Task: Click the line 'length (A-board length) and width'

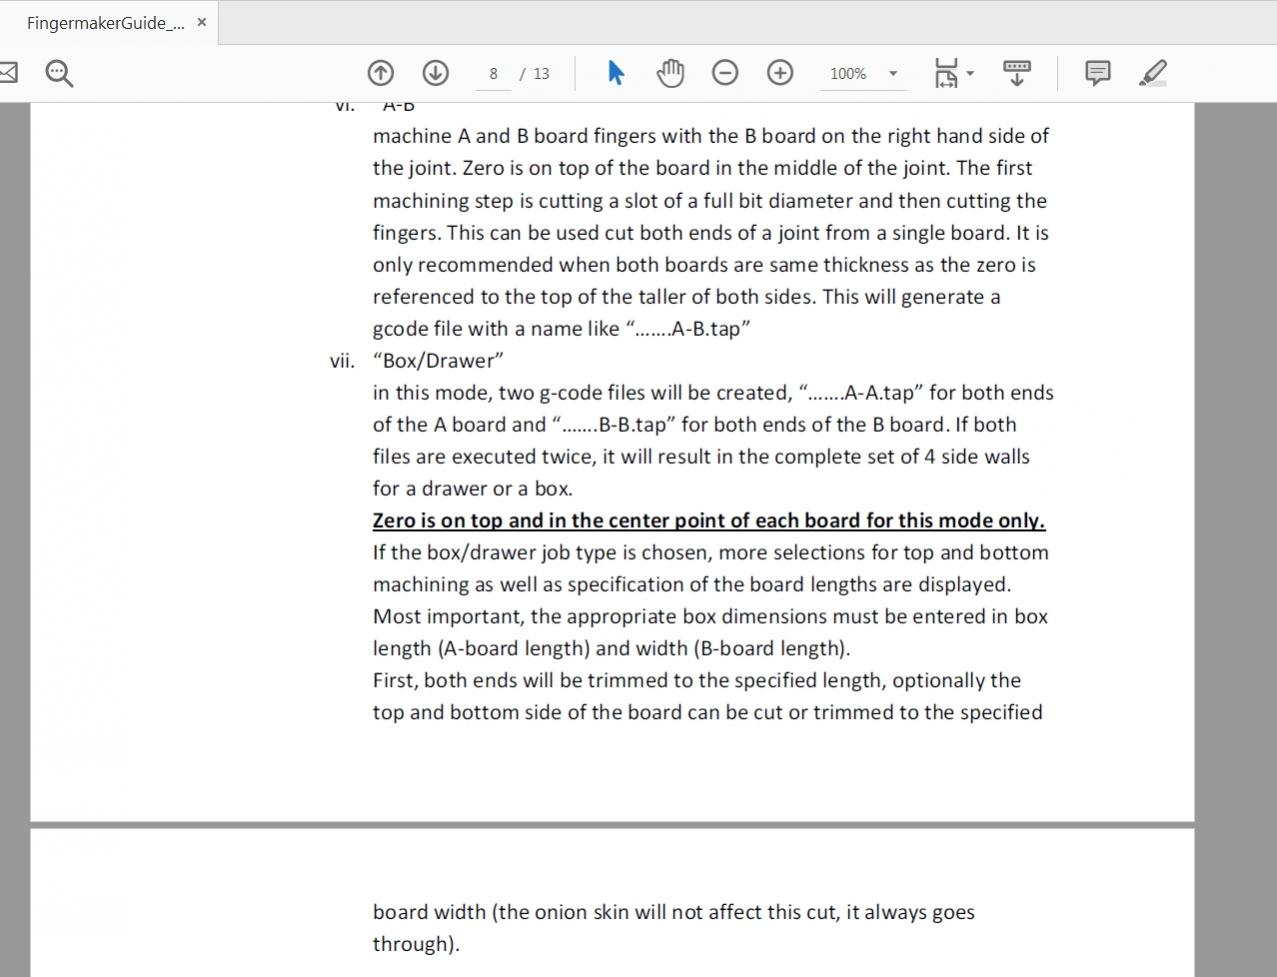Action: pyautogui.click(x=611, y=649)
